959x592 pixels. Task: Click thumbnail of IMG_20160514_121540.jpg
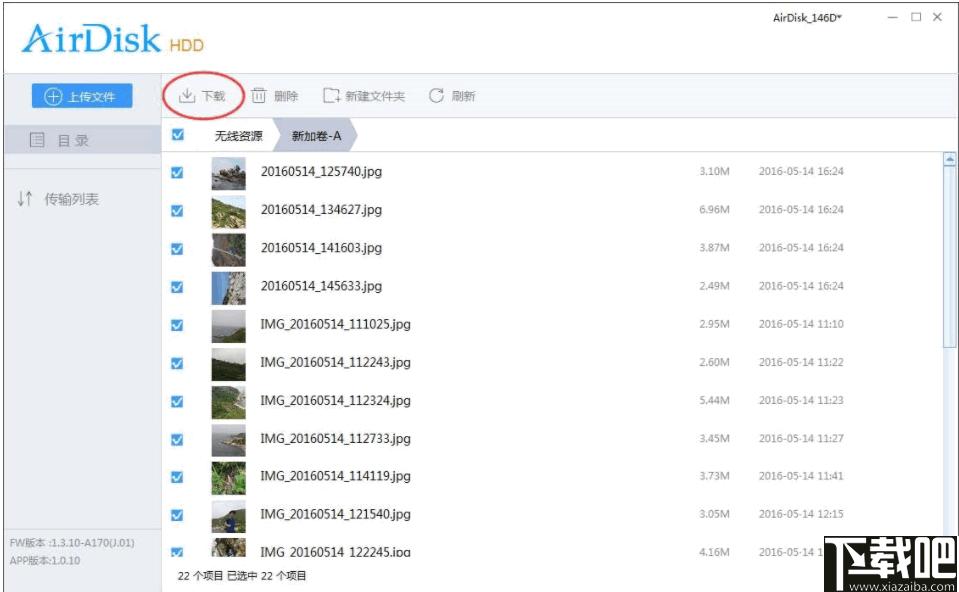(229, 517)
